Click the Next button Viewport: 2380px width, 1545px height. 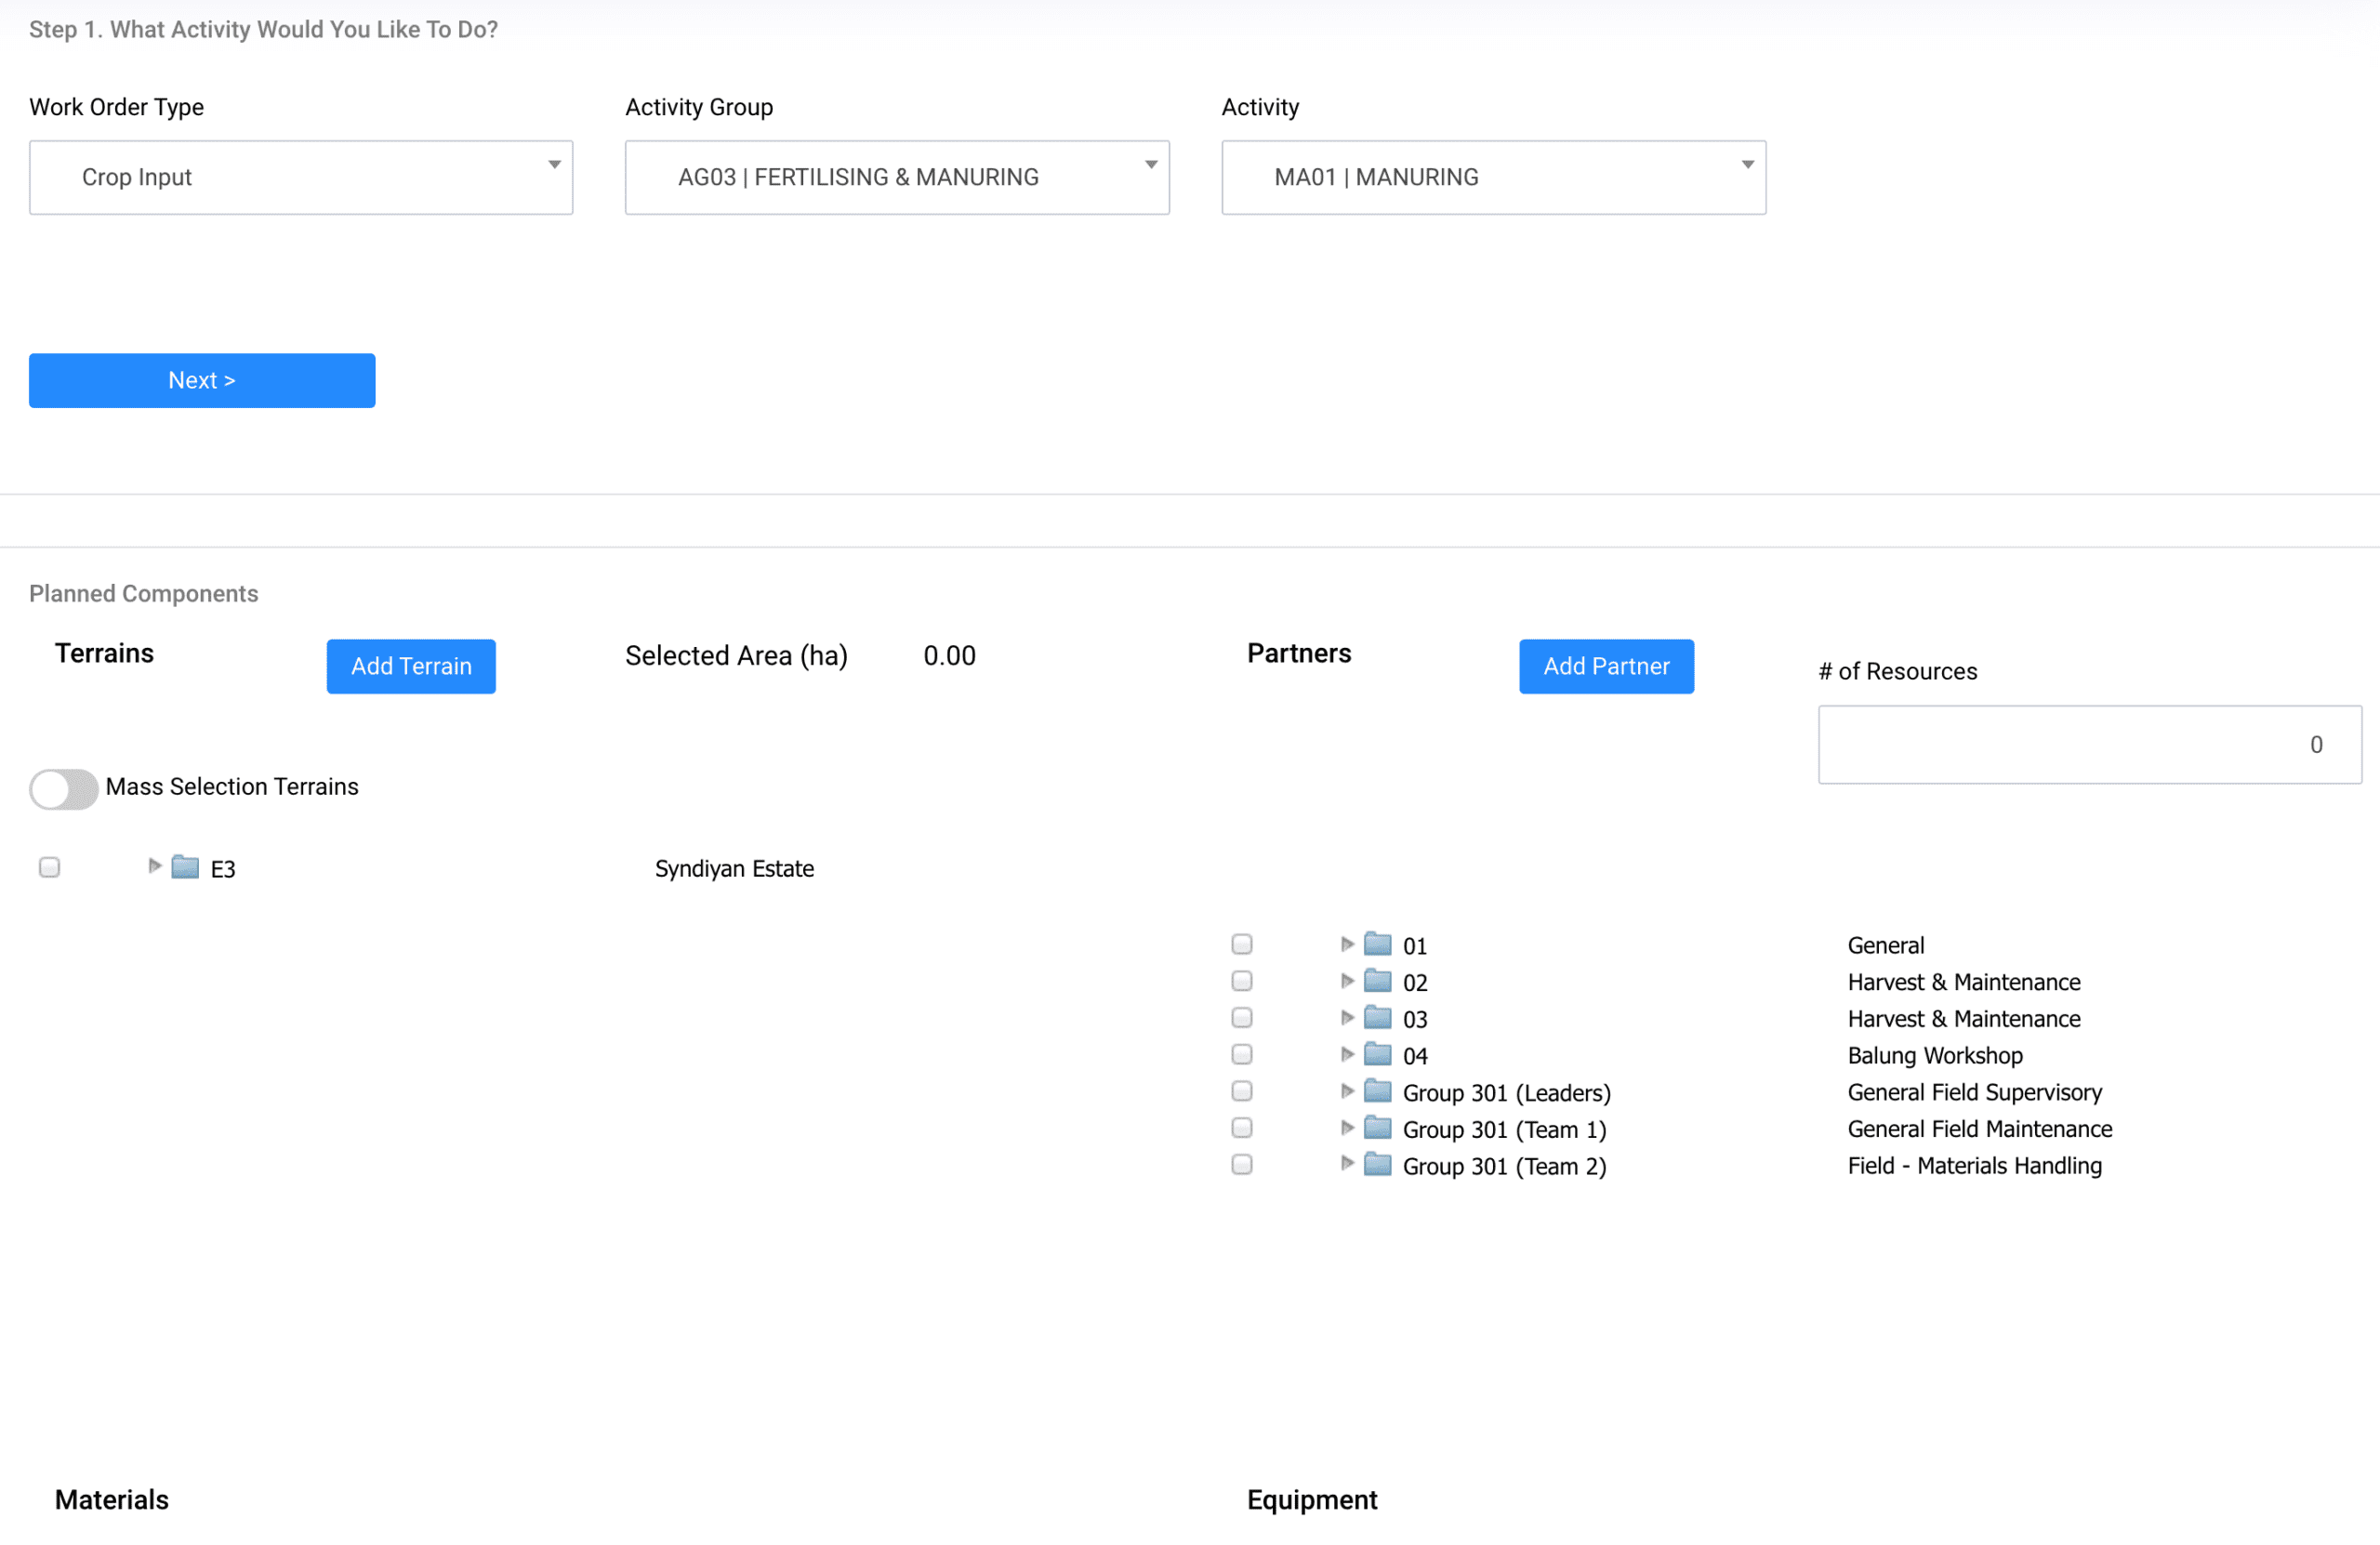coord(202,380)
